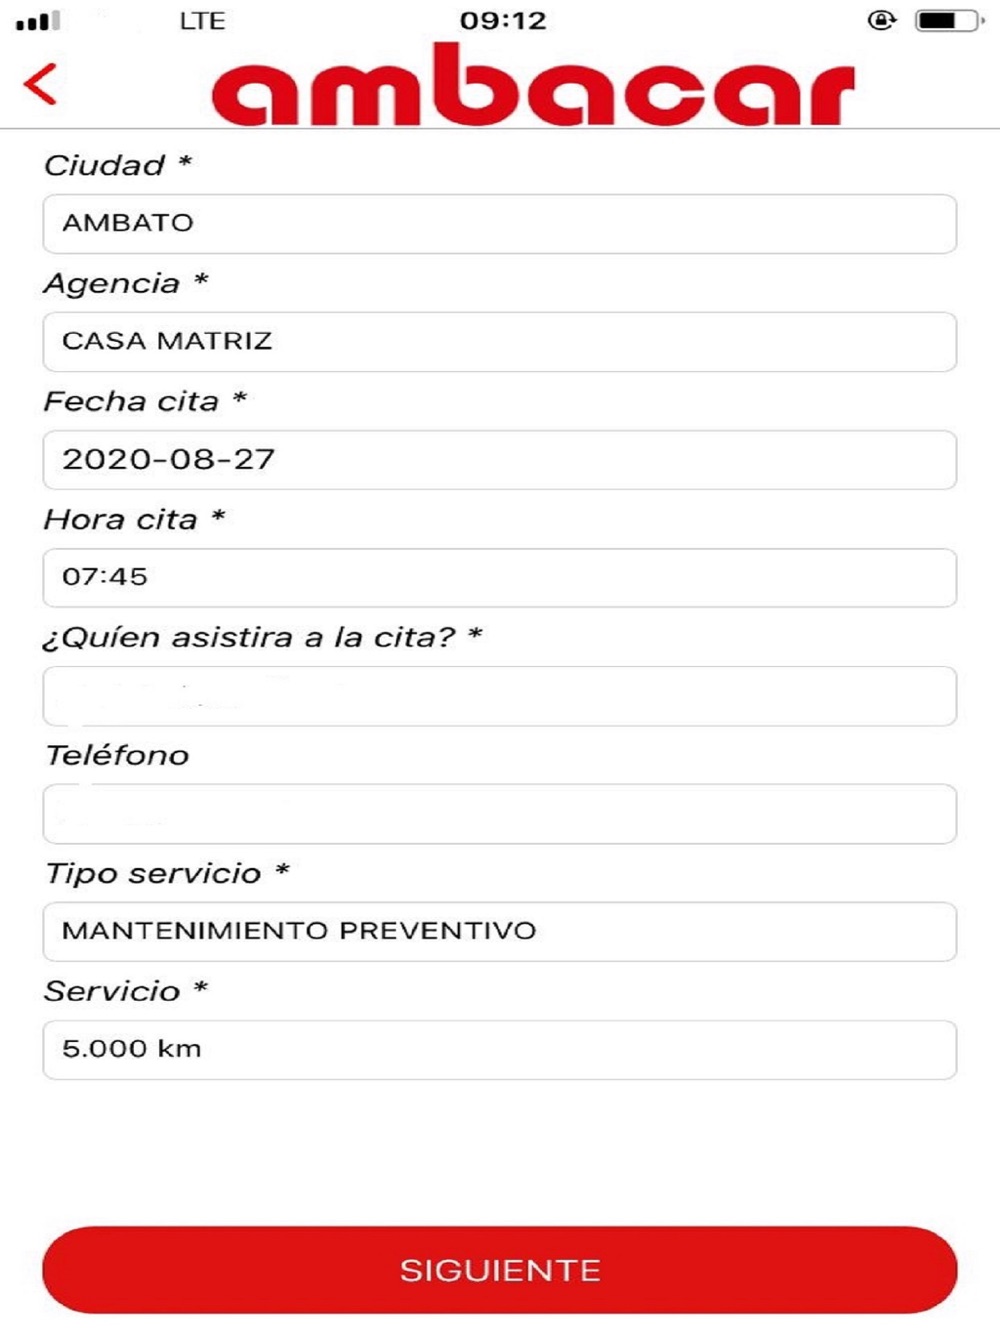Expand the Servicio dropdown showing 5.000 km
This screenshot has height=1334, width=1000.
point(499,1049)
